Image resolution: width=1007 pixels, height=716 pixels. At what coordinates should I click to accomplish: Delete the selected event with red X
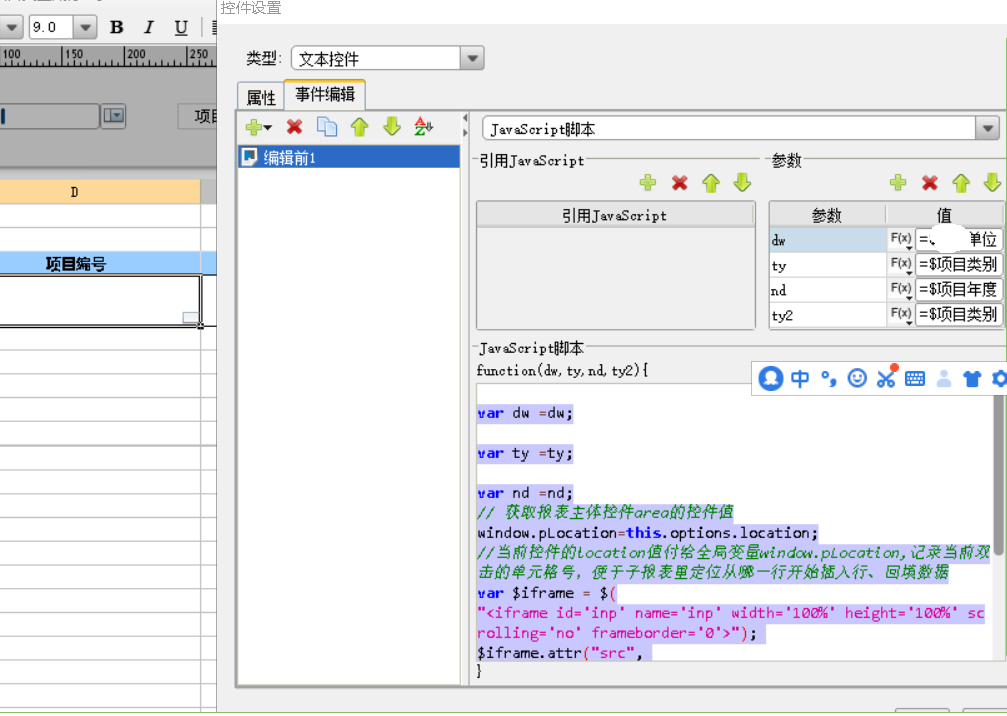295,127
